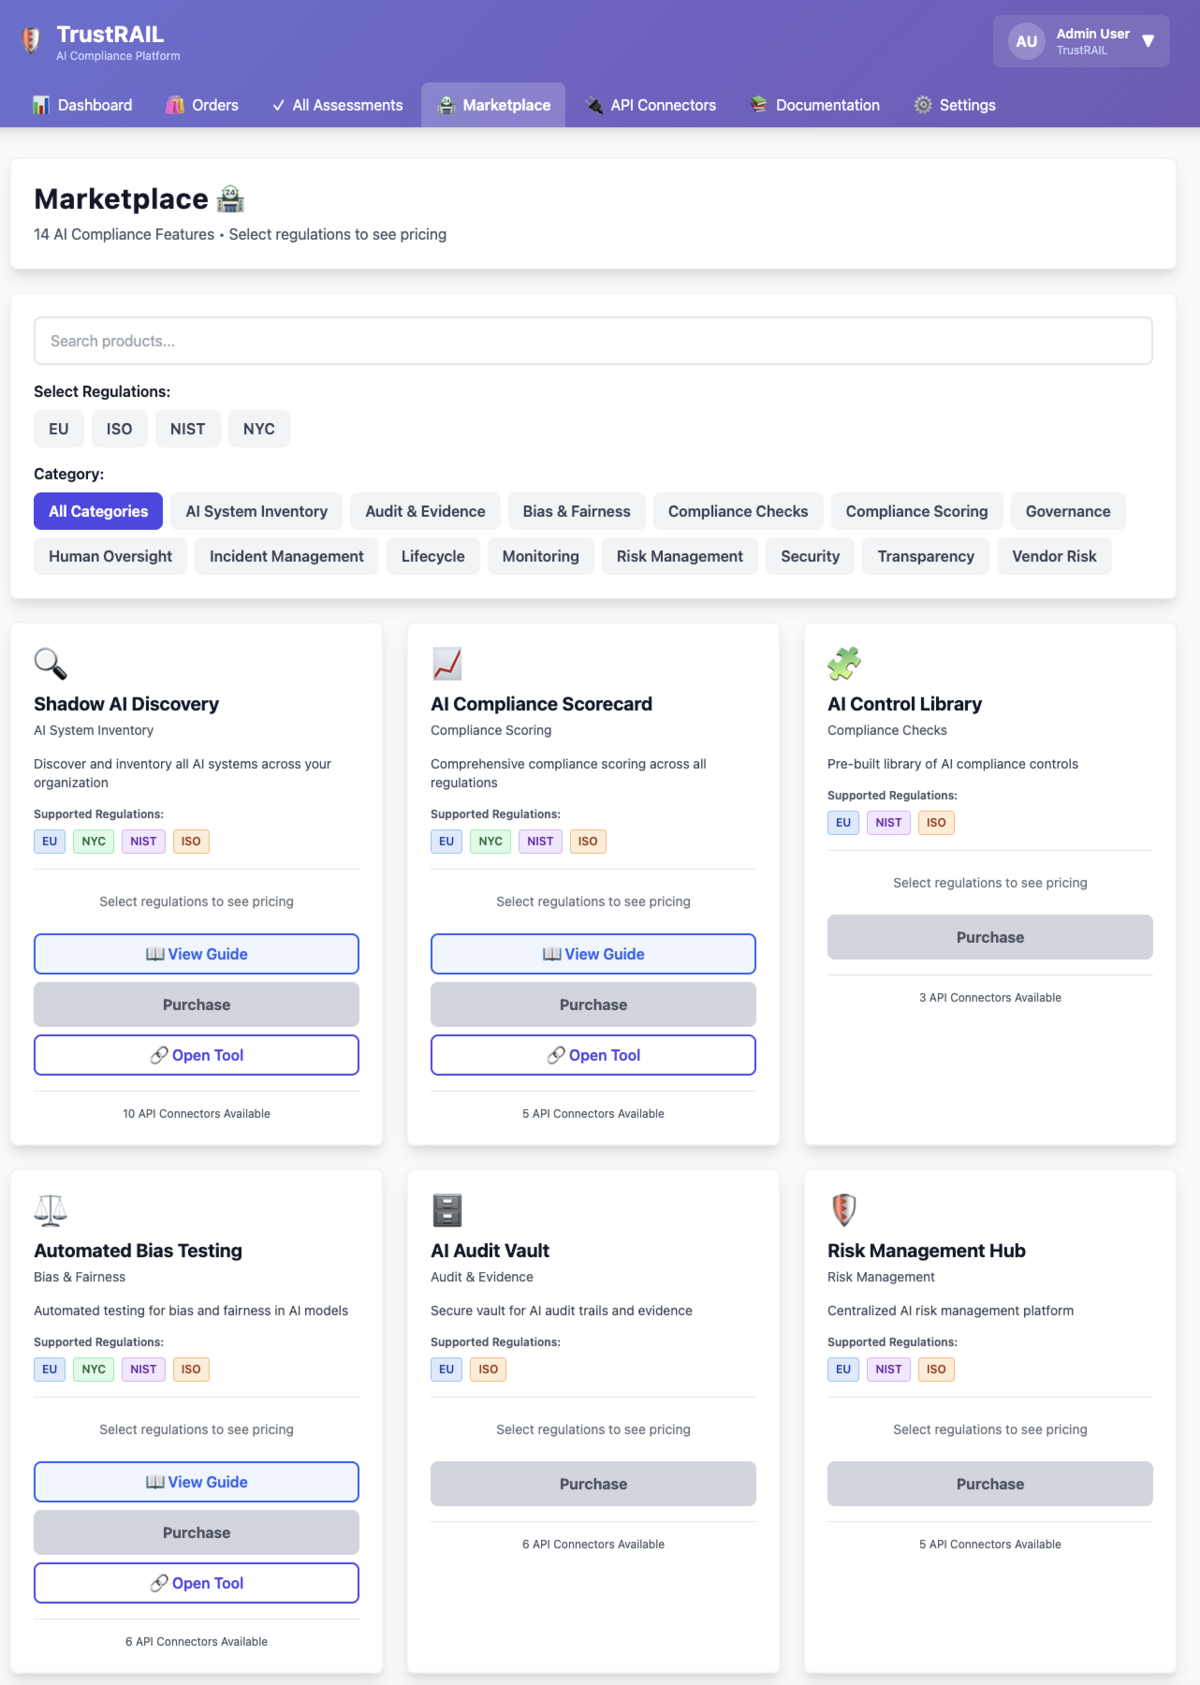Click the AI Control Library puzzle icon

(x=844, y=663)
